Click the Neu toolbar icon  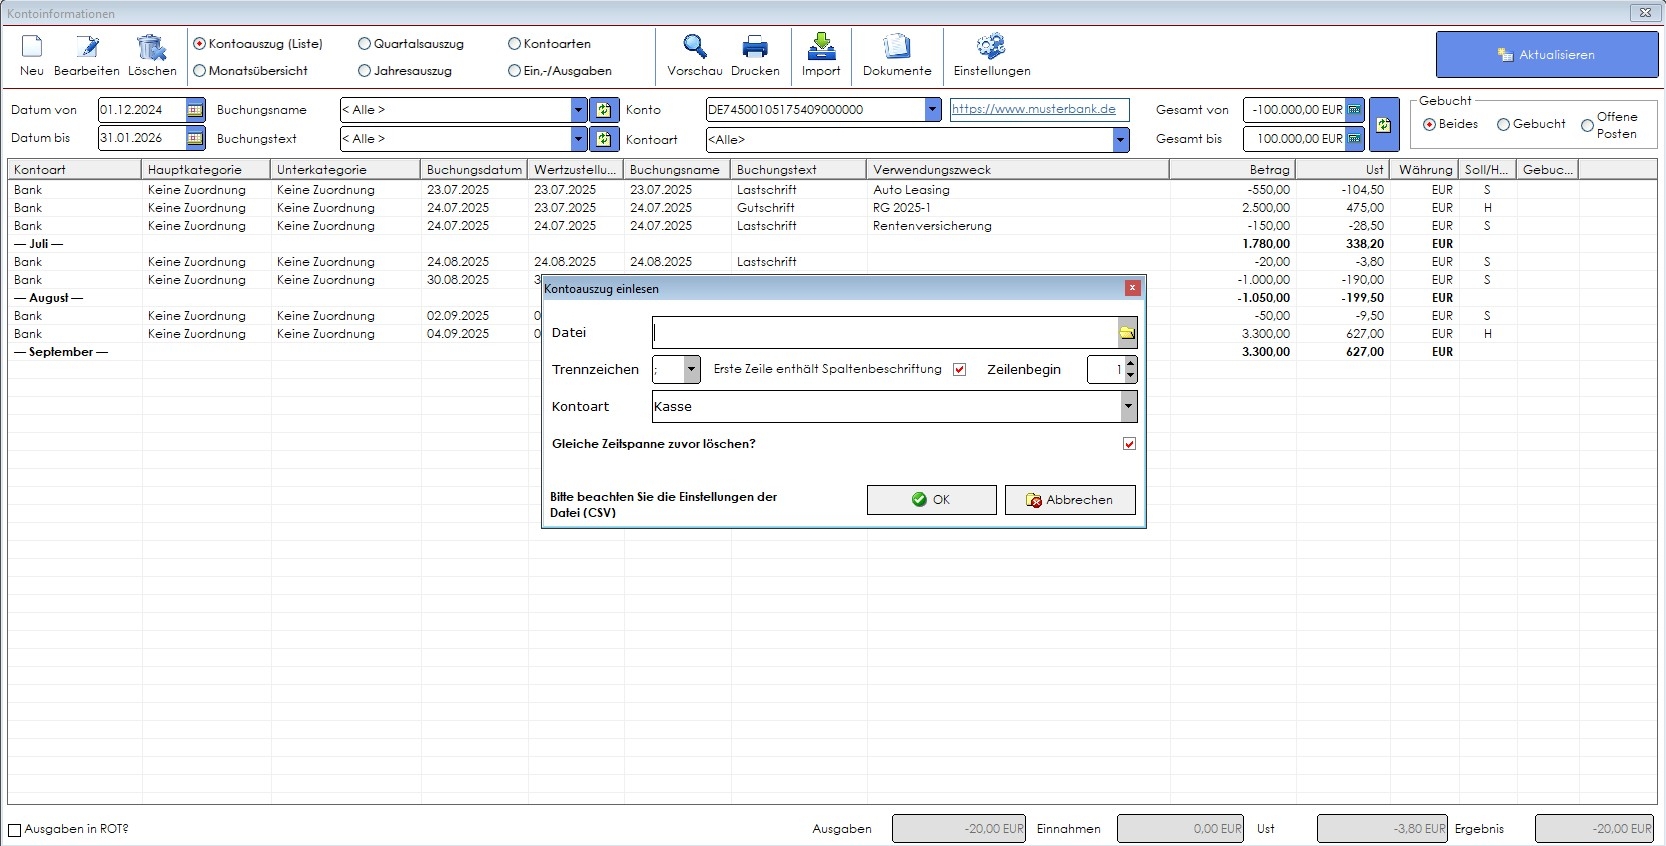pos(32,47)
